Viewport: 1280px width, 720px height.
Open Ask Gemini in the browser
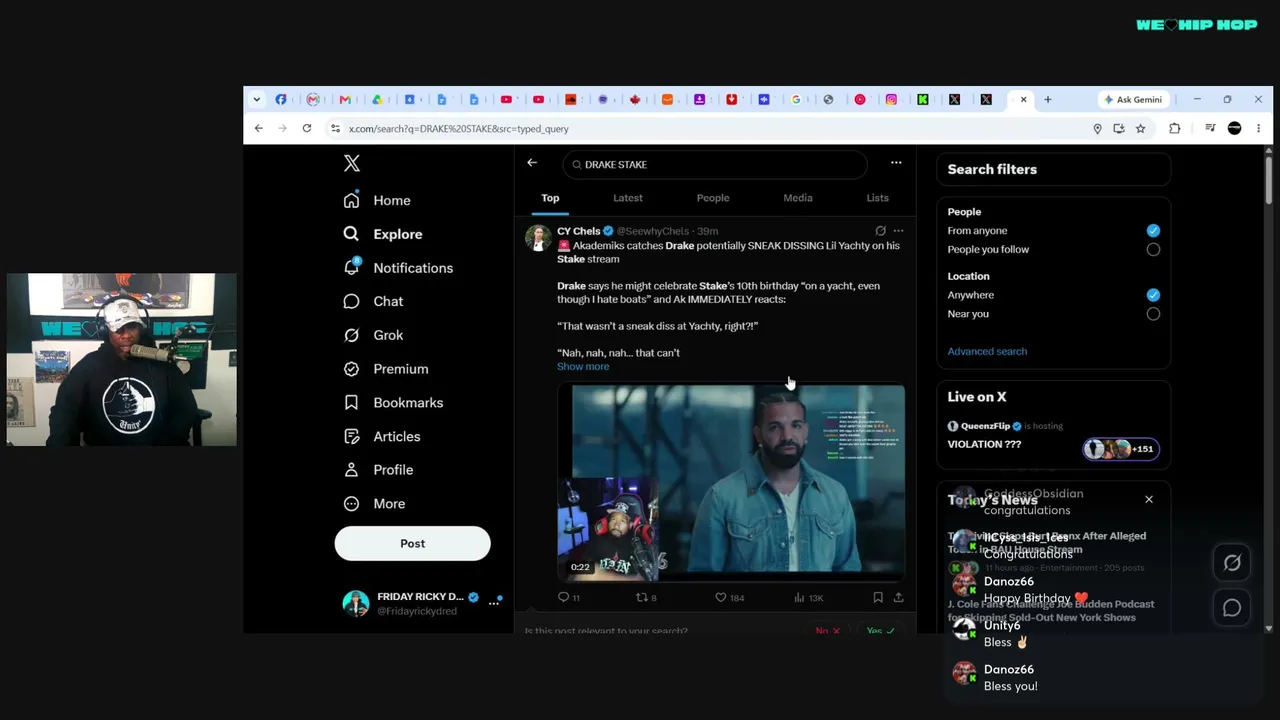pyautogui.click(x=1133, y=100)
